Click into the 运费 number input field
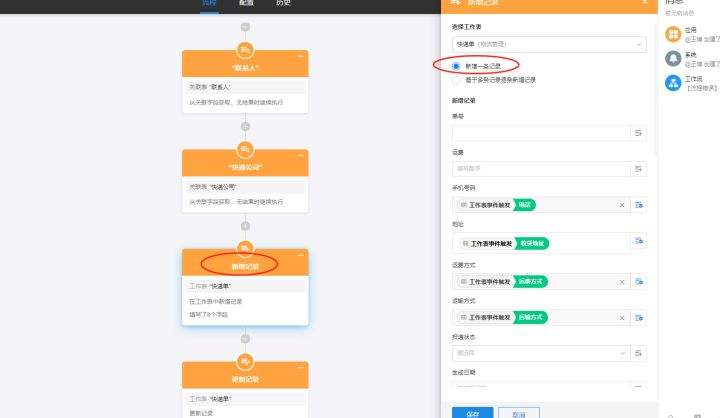Image resolution: width=720 pixels, height=418 pixels. (541, 169)
